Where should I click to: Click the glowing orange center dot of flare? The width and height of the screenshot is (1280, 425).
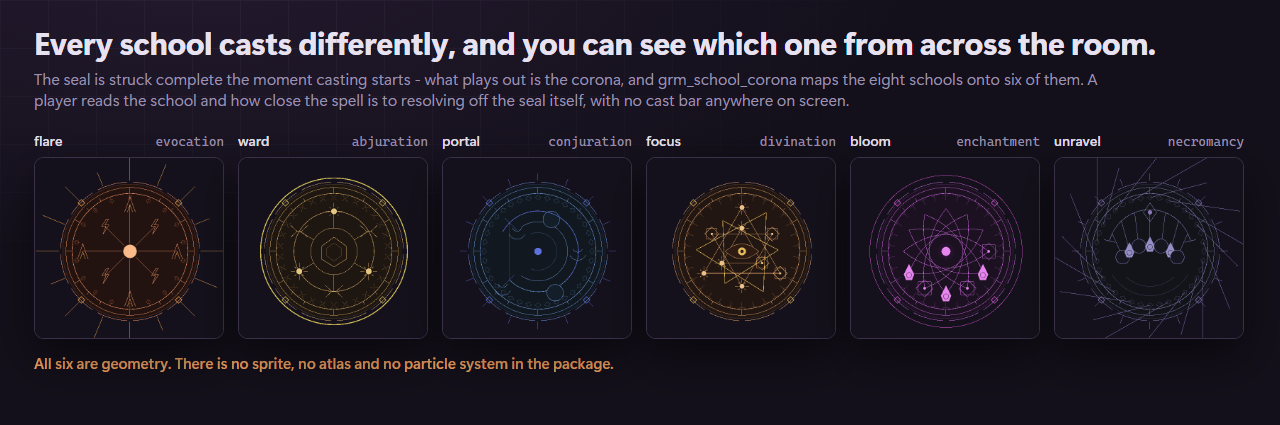129,251
